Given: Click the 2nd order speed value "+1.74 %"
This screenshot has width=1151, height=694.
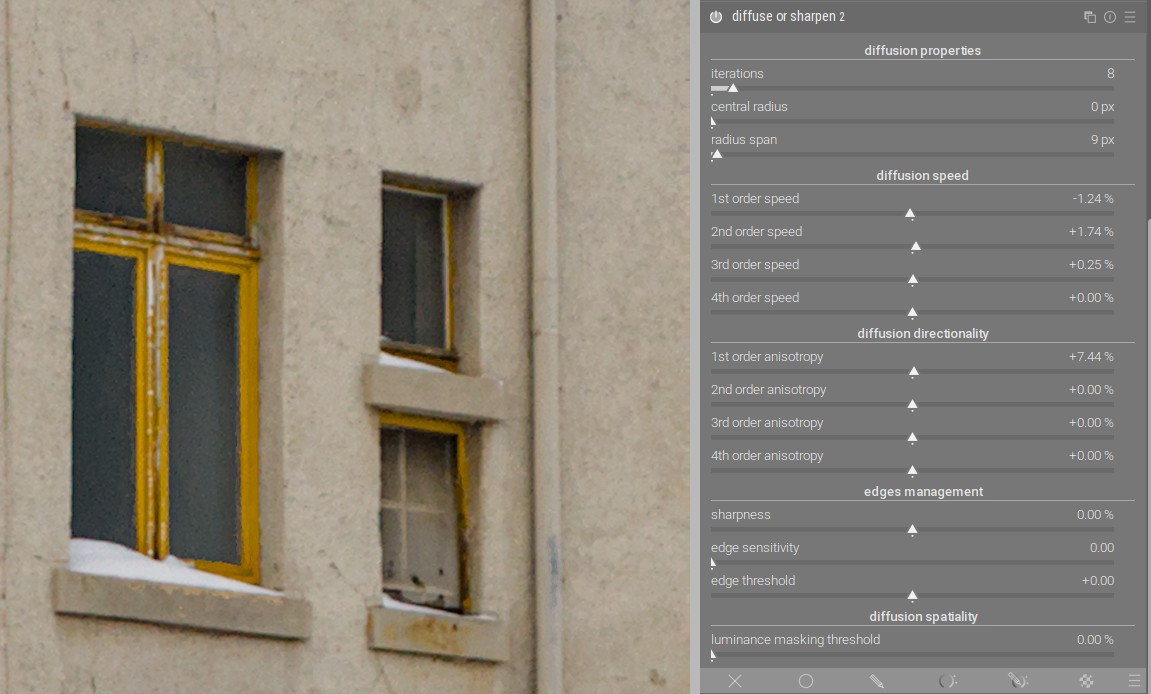Looking at the screenshot, I should coord(1091,231).
